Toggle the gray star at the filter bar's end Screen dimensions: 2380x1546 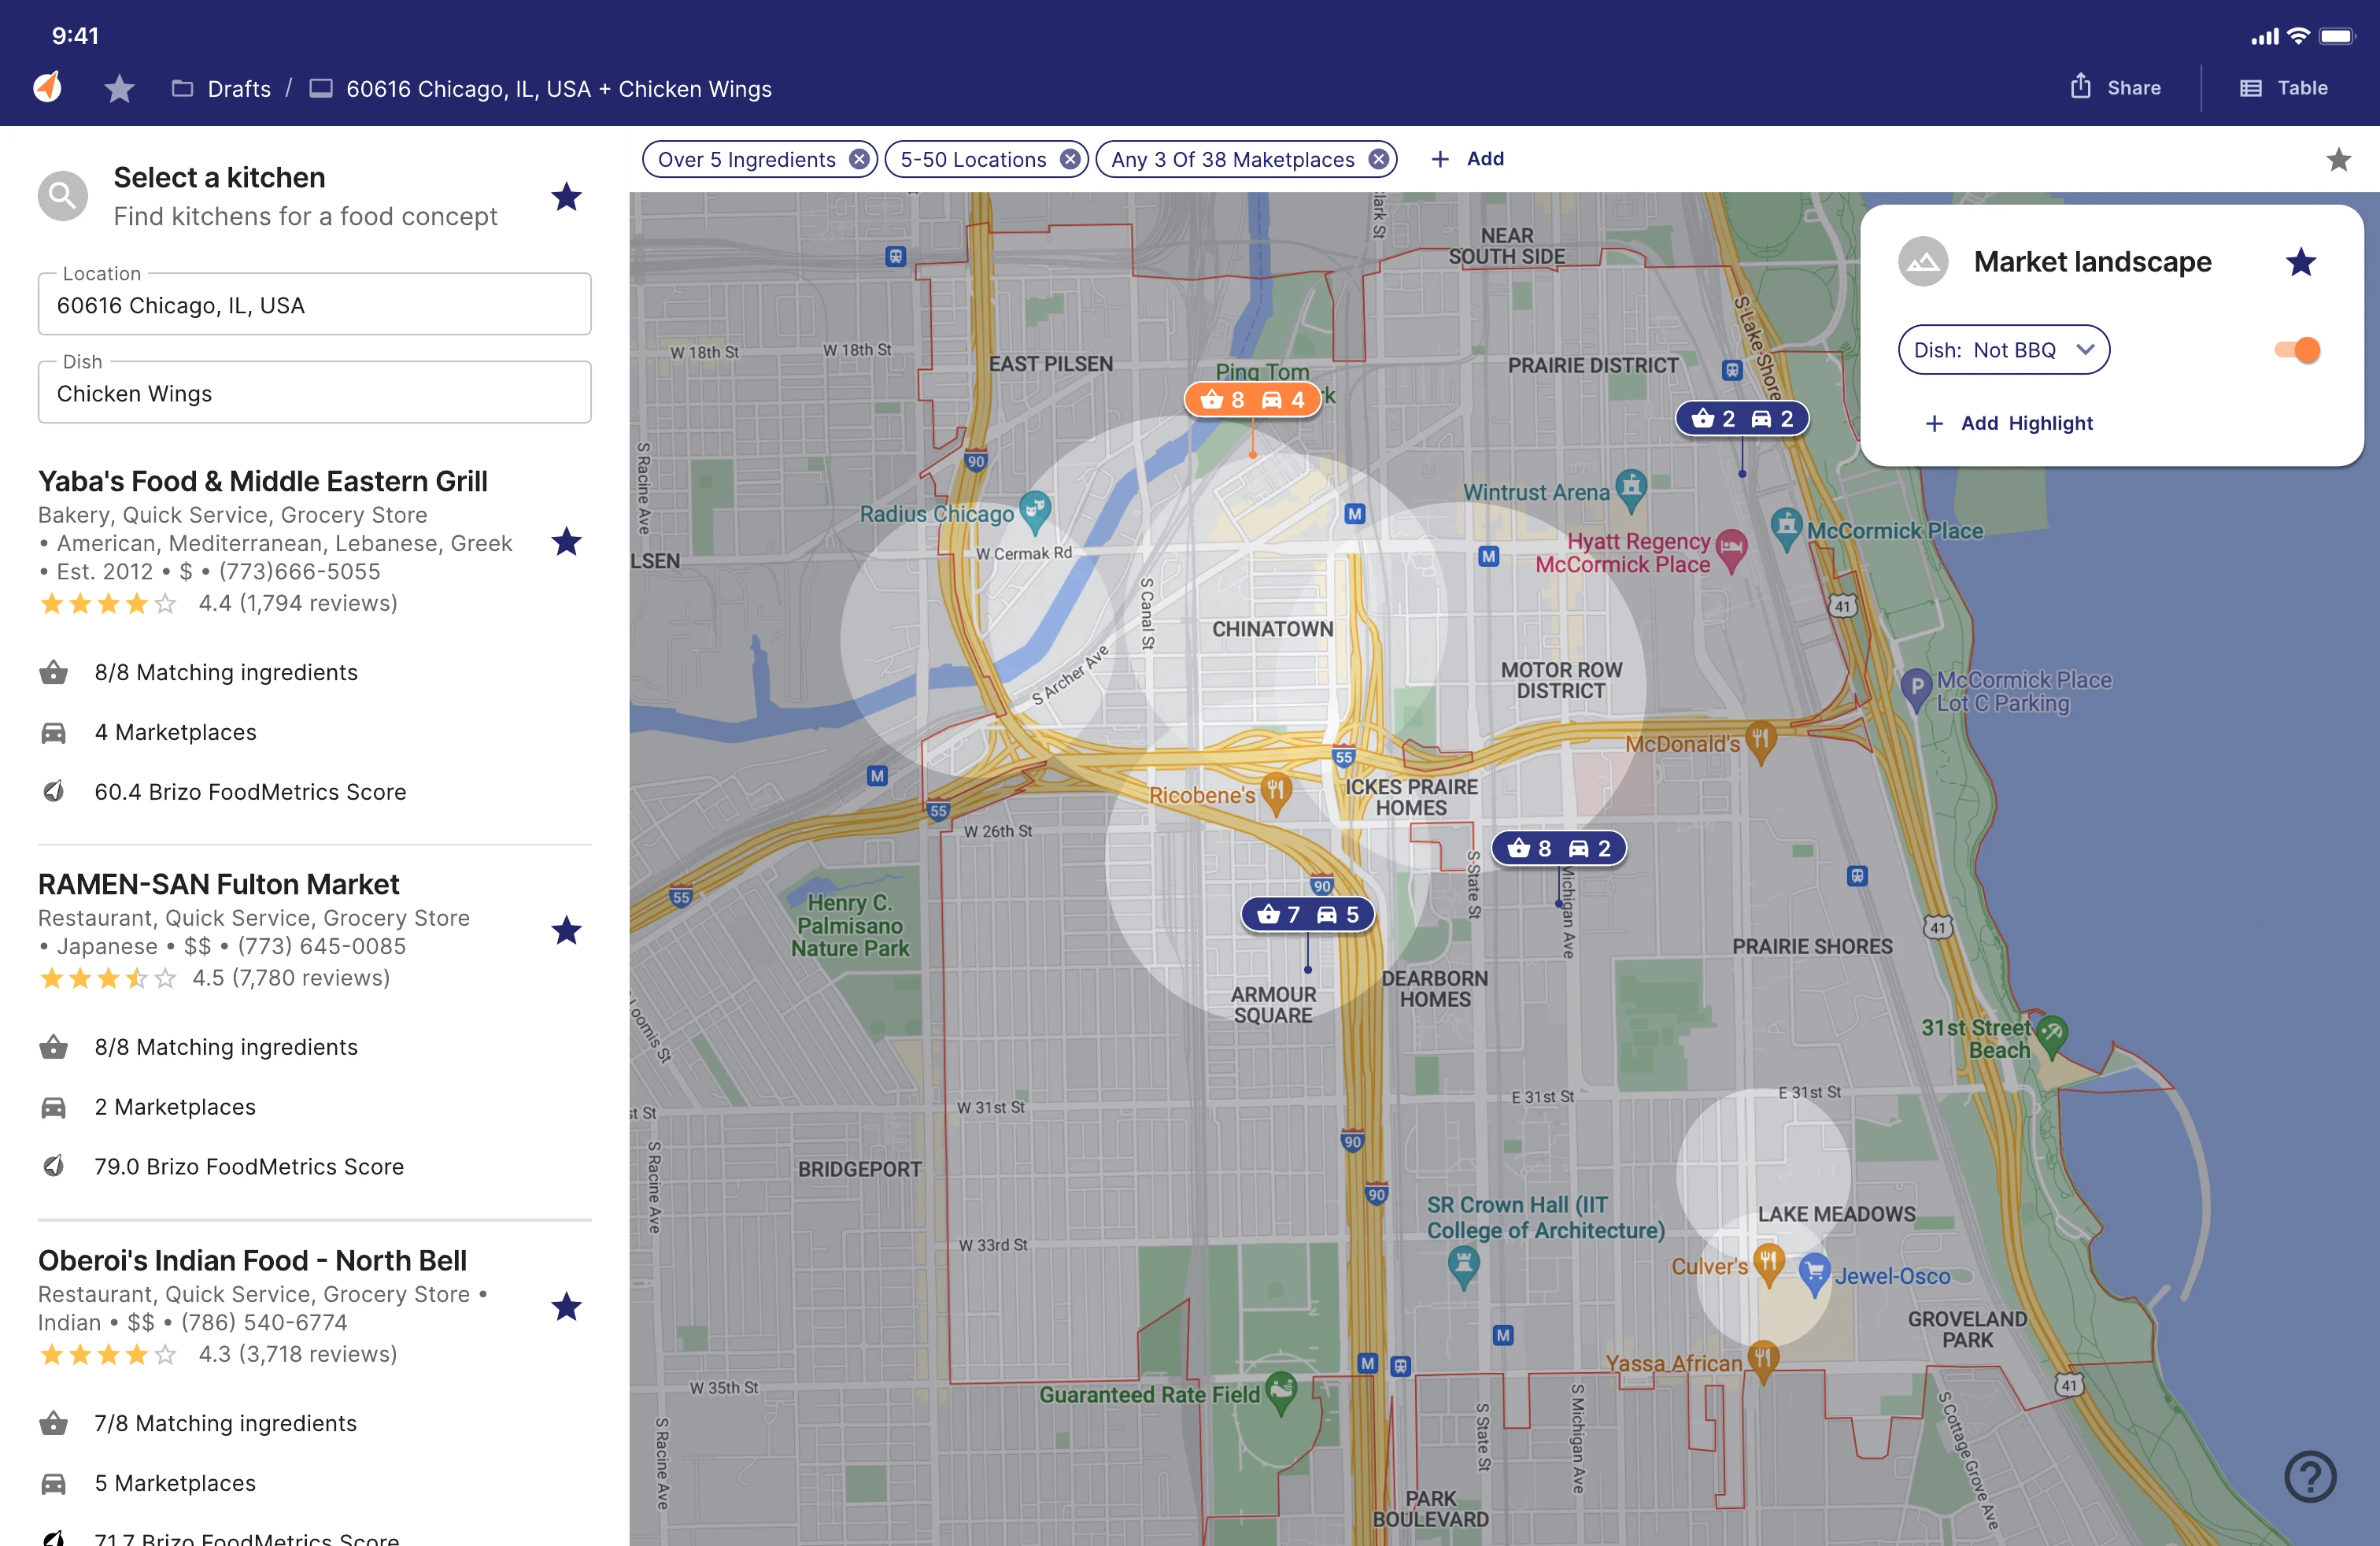2338,159
